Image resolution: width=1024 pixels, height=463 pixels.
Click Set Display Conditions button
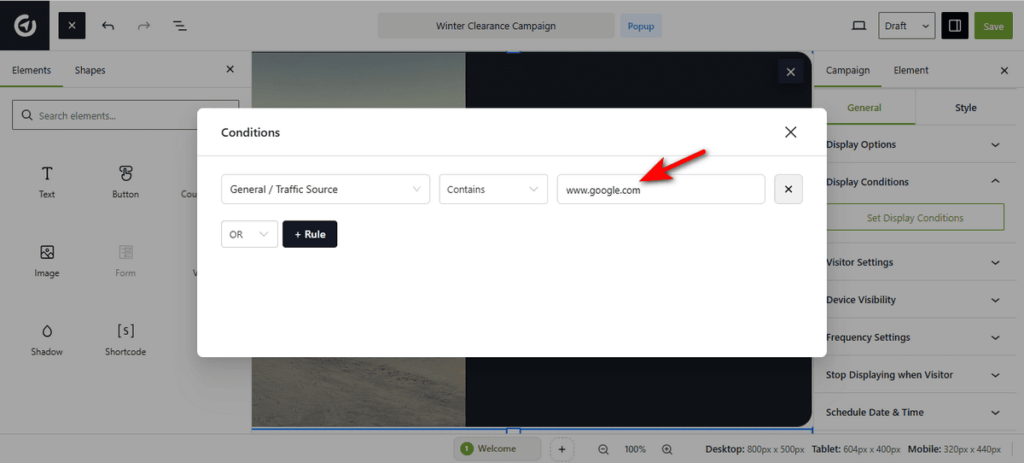(915, 217)
